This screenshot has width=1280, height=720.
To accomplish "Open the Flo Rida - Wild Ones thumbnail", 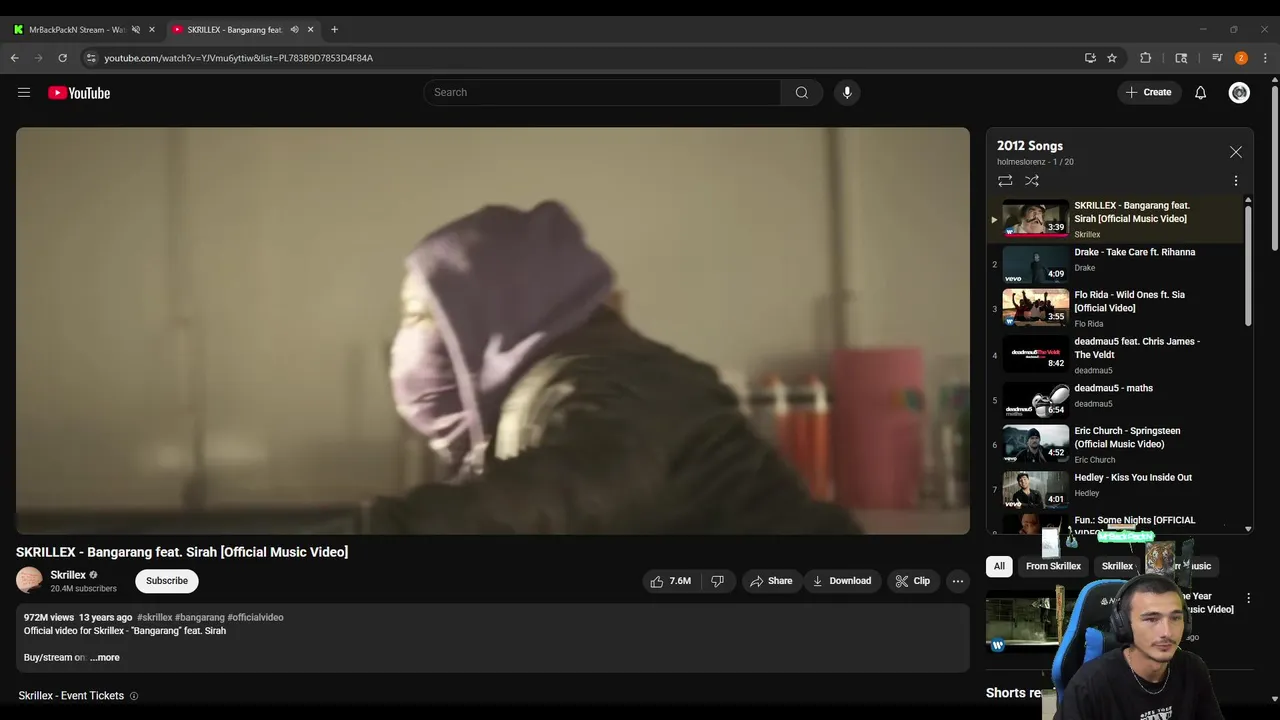I will (1036, 307).
